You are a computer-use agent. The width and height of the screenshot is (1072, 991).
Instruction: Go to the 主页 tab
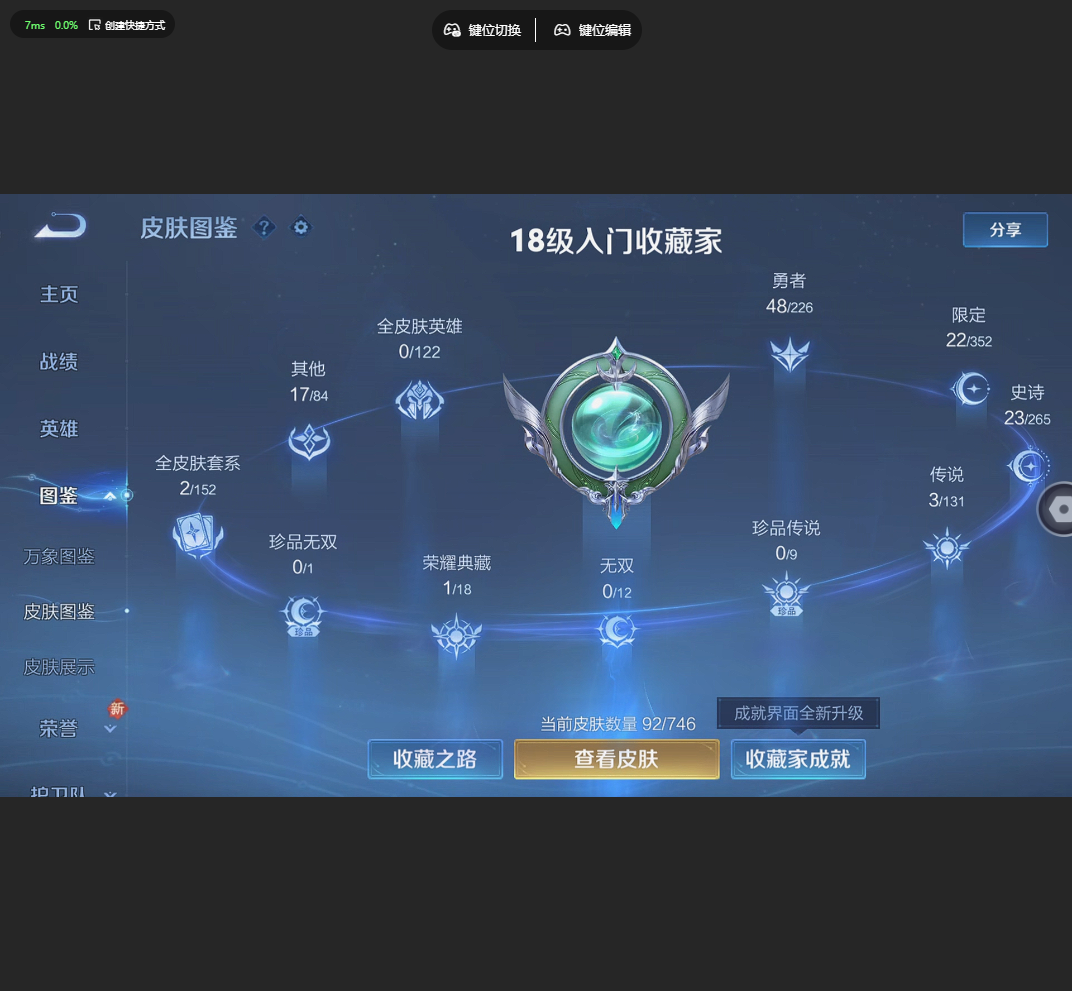tap(59, 294)
